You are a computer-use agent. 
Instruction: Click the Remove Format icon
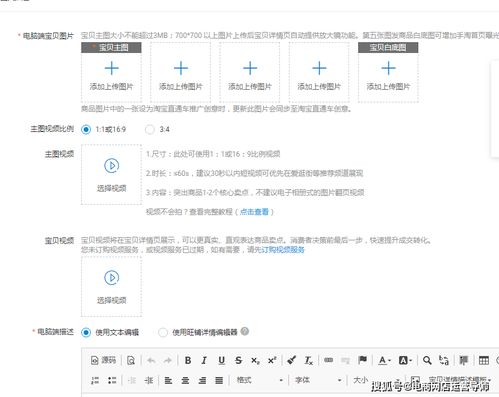point(309,360)
